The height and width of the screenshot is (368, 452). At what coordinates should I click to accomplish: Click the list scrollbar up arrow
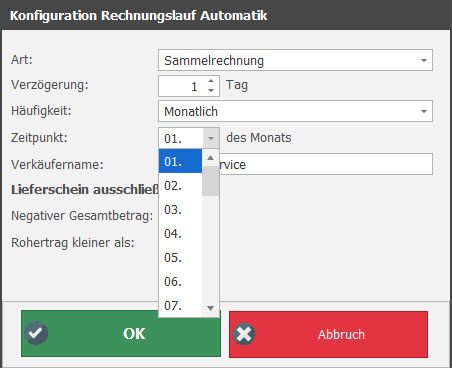pos(210,158)
